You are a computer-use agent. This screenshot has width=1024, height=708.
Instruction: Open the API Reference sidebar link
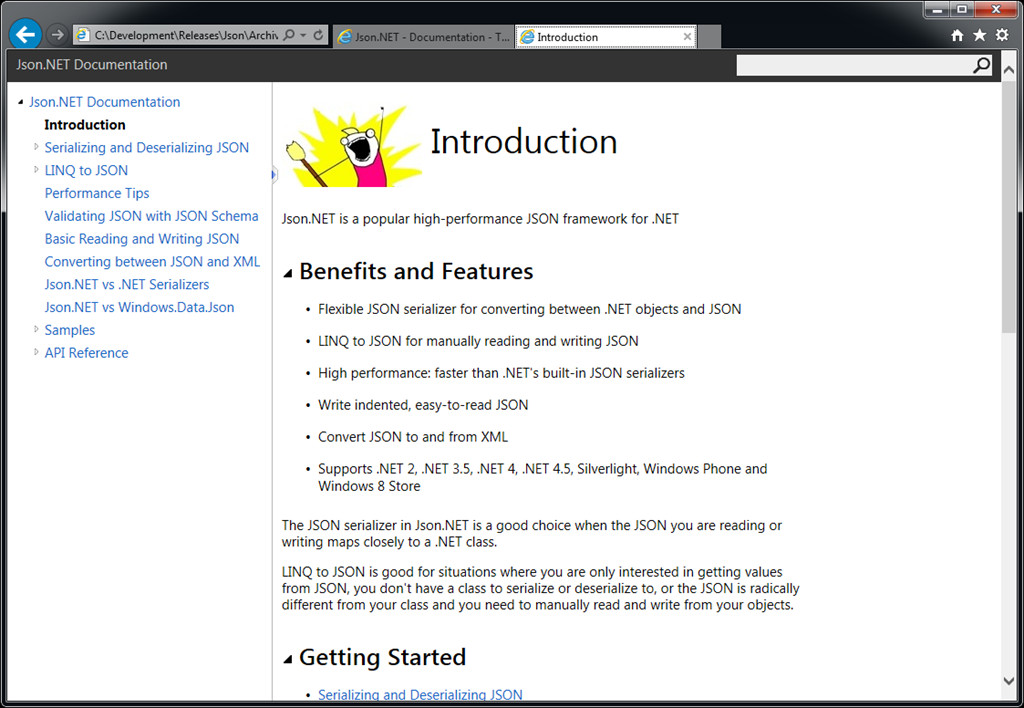86,353
